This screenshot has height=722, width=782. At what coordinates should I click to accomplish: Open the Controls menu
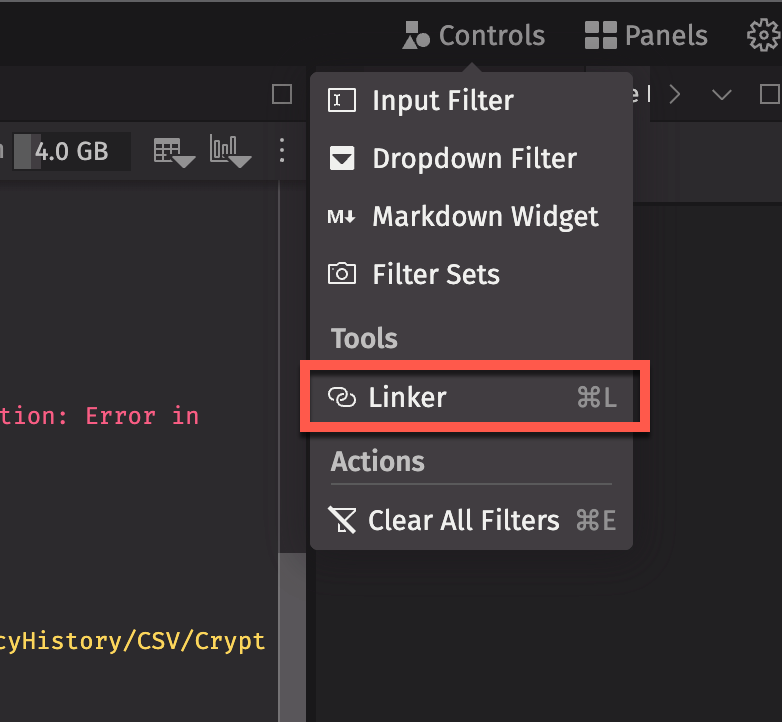pos(474,36)
